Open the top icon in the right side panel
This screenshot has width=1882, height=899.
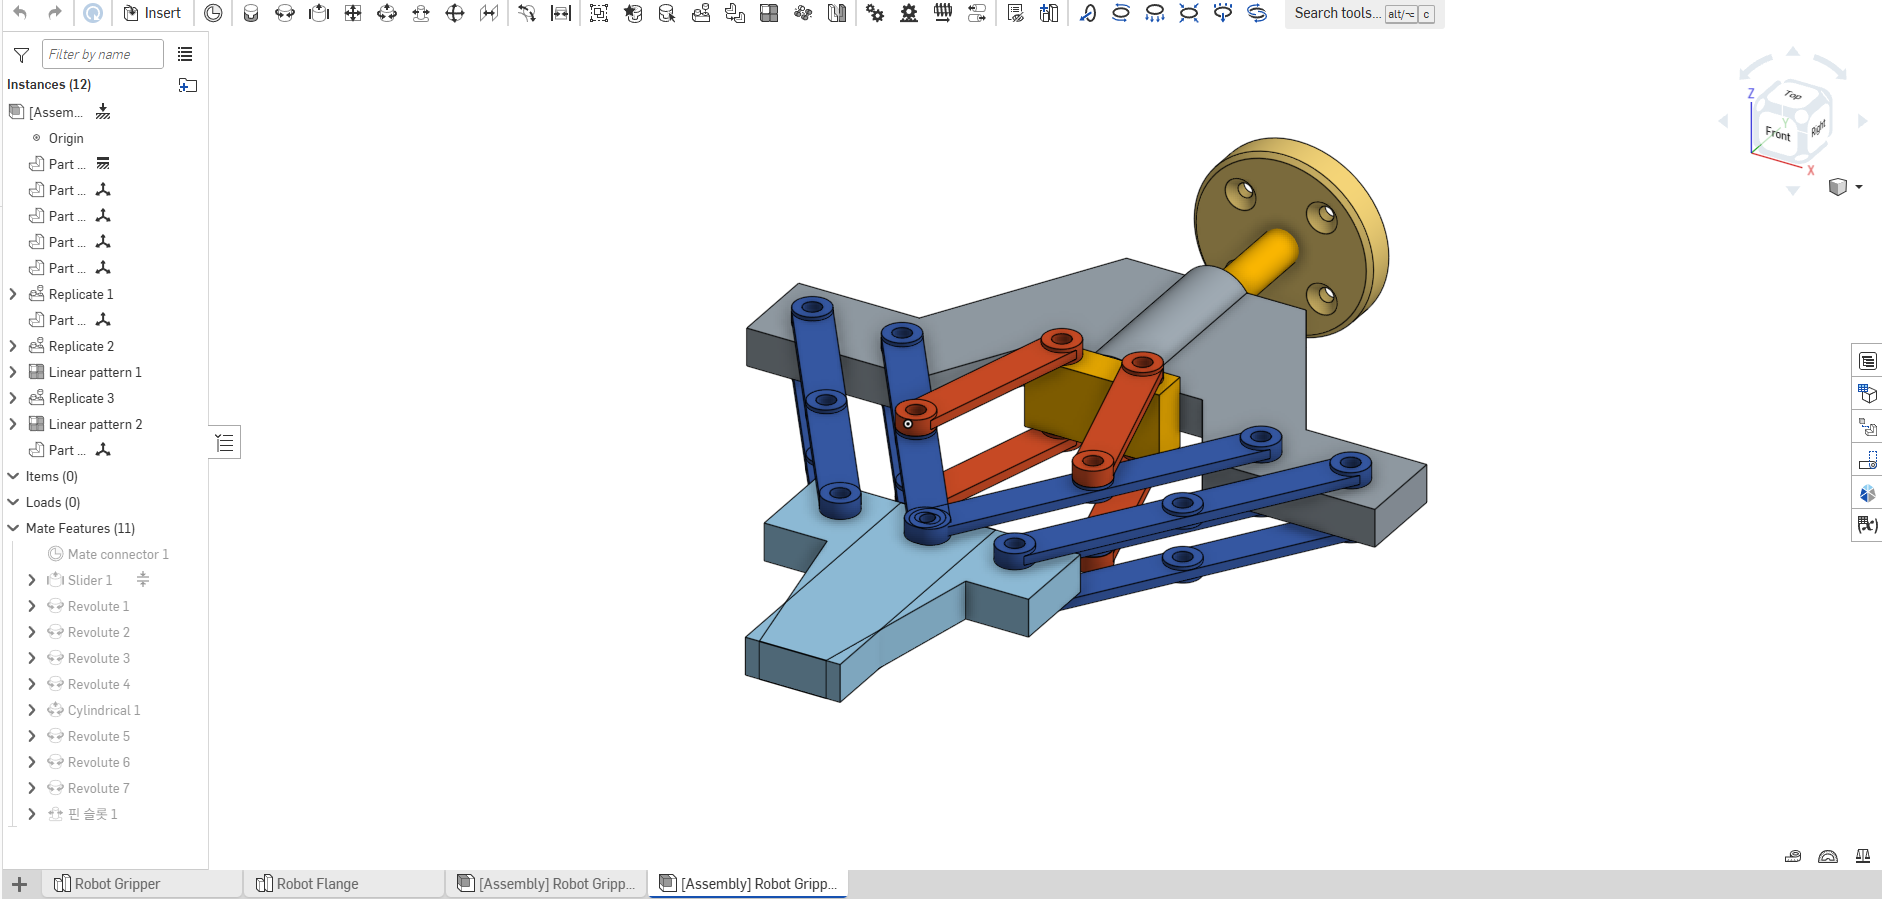click(1867, 361)
